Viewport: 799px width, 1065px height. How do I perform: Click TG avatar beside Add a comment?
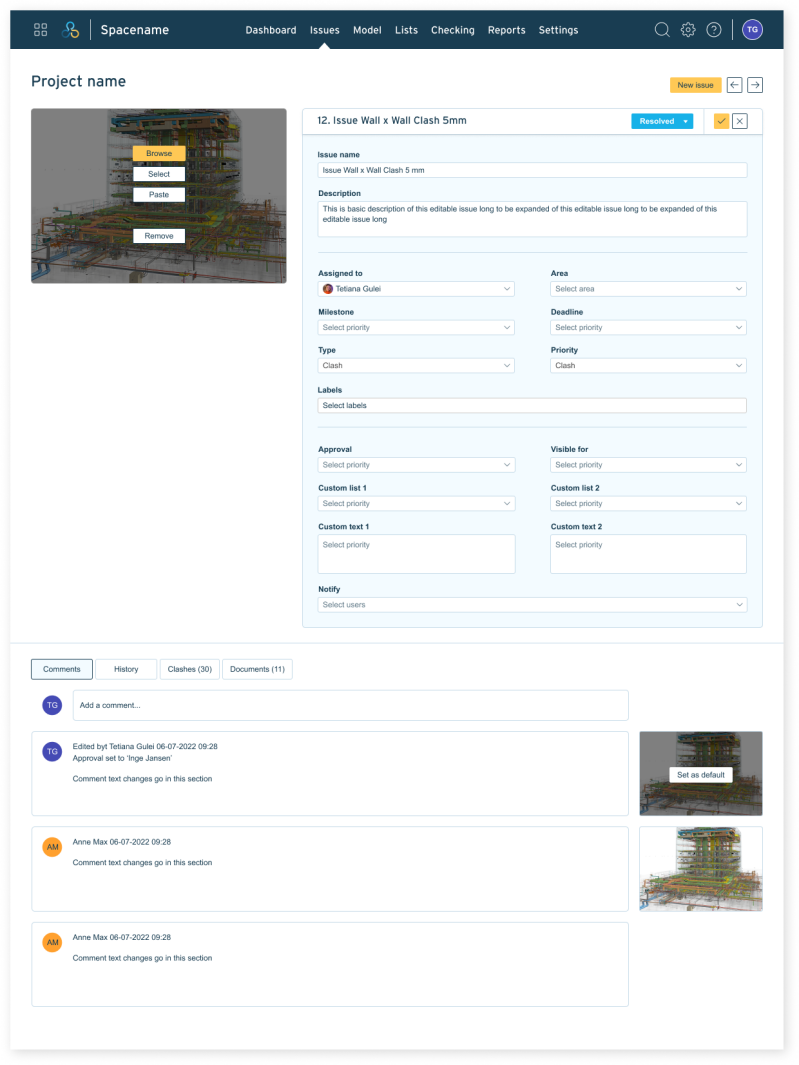(x=52, y=705)
